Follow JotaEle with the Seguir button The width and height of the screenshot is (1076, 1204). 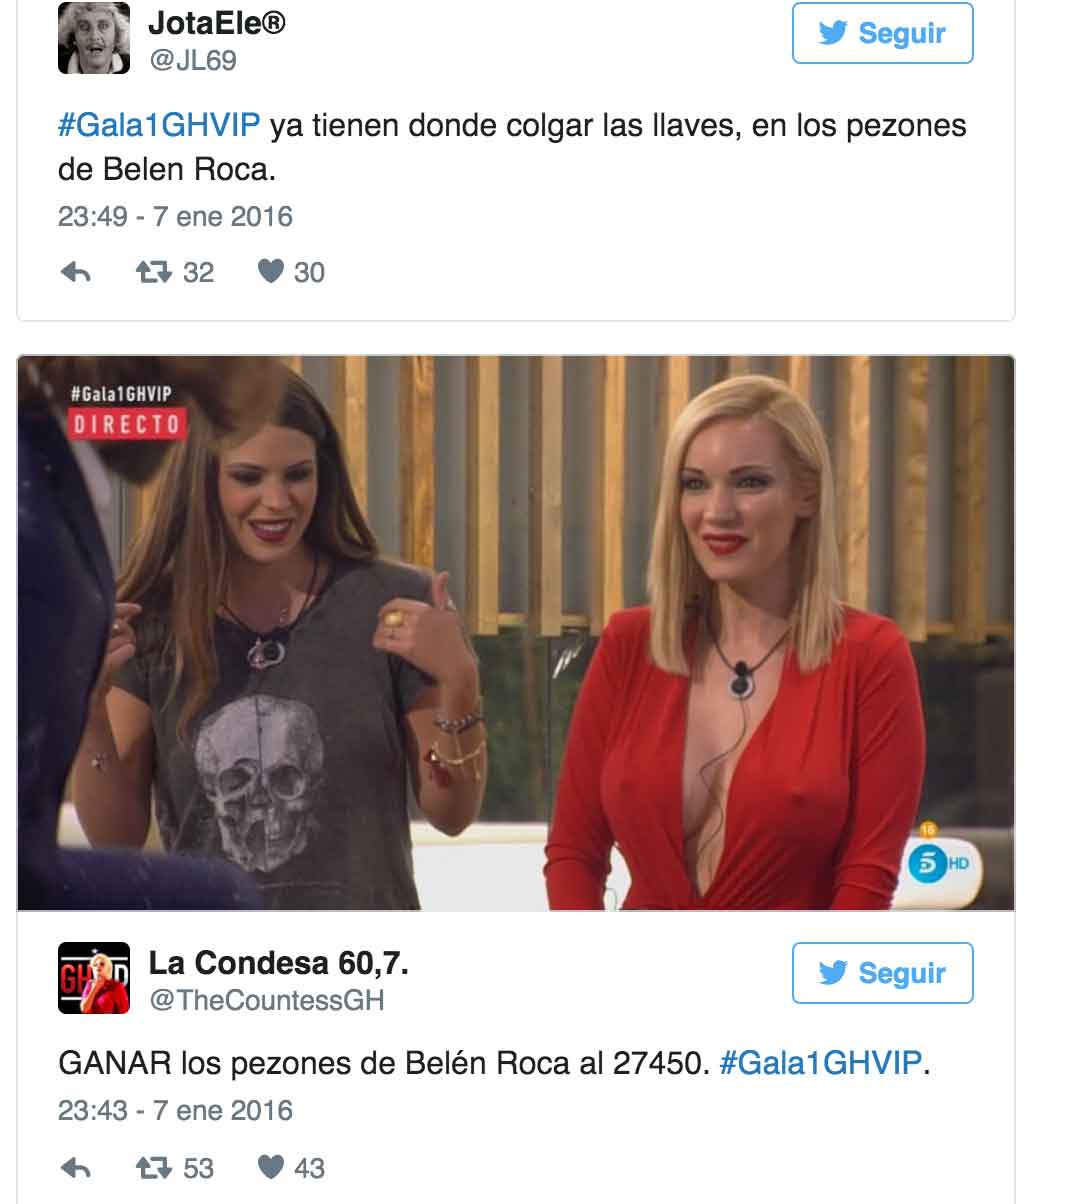click(882, 33)
